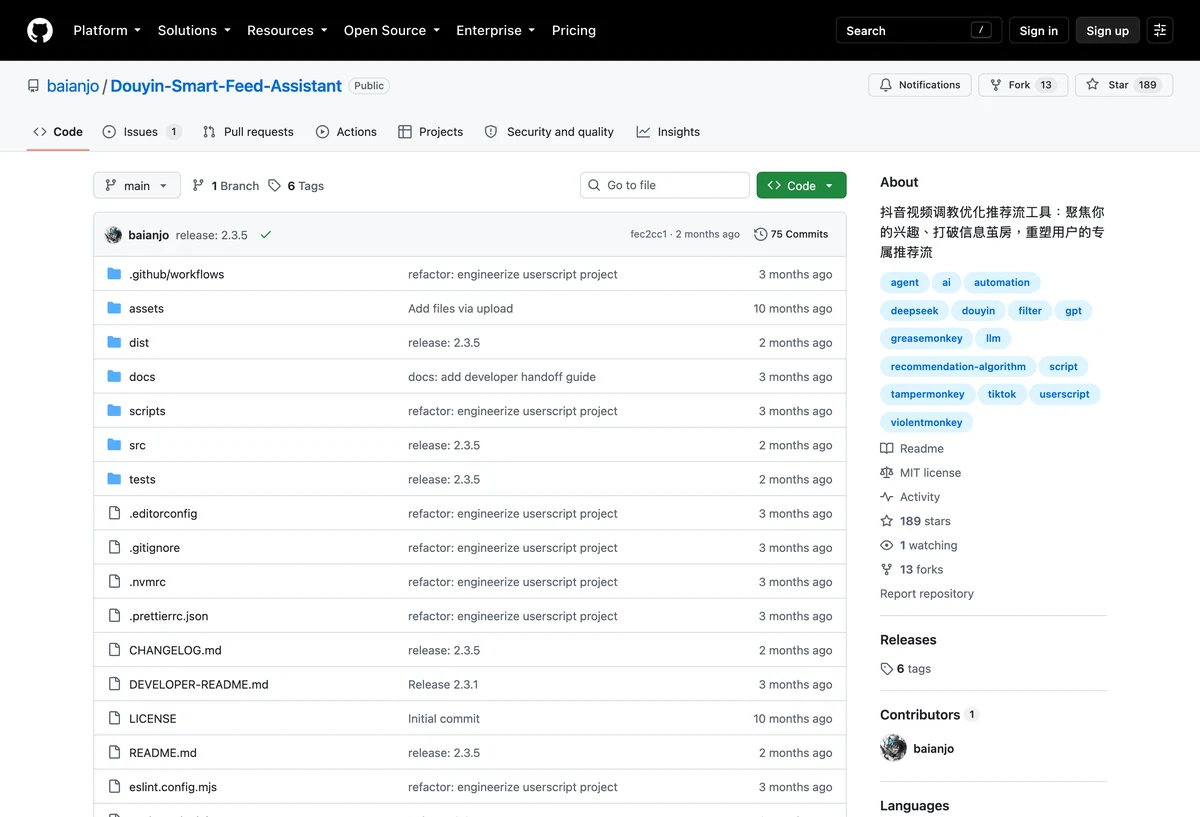Click the file icon for CHANGELOG.md
The width and height of the screenshot is (1200, 817).
click(x=114, y=650)
